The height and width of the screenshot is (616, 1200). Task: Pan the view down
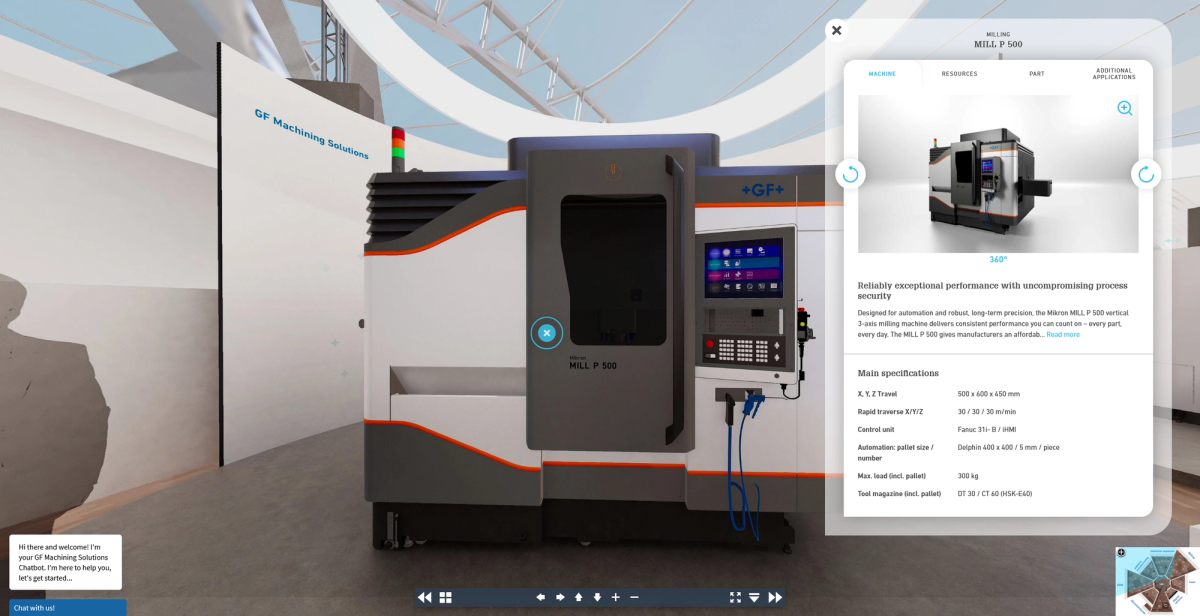tap(597, 597)
